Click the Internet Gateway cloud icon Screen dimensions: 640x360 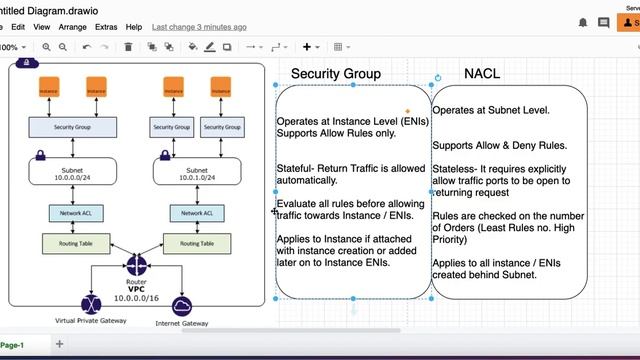pyautogui.click(x=182, y=306)
